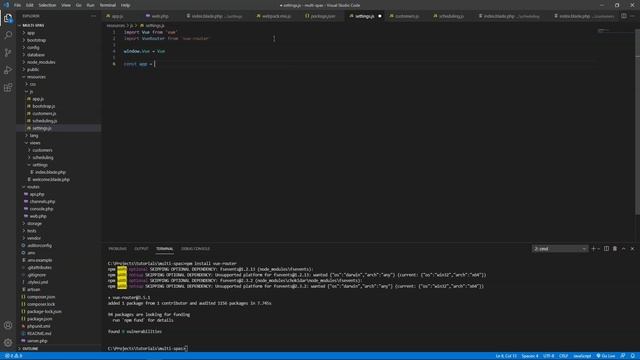Open the Edit menu
Viewport: 640px width, 360px height.
pos(30,5)
